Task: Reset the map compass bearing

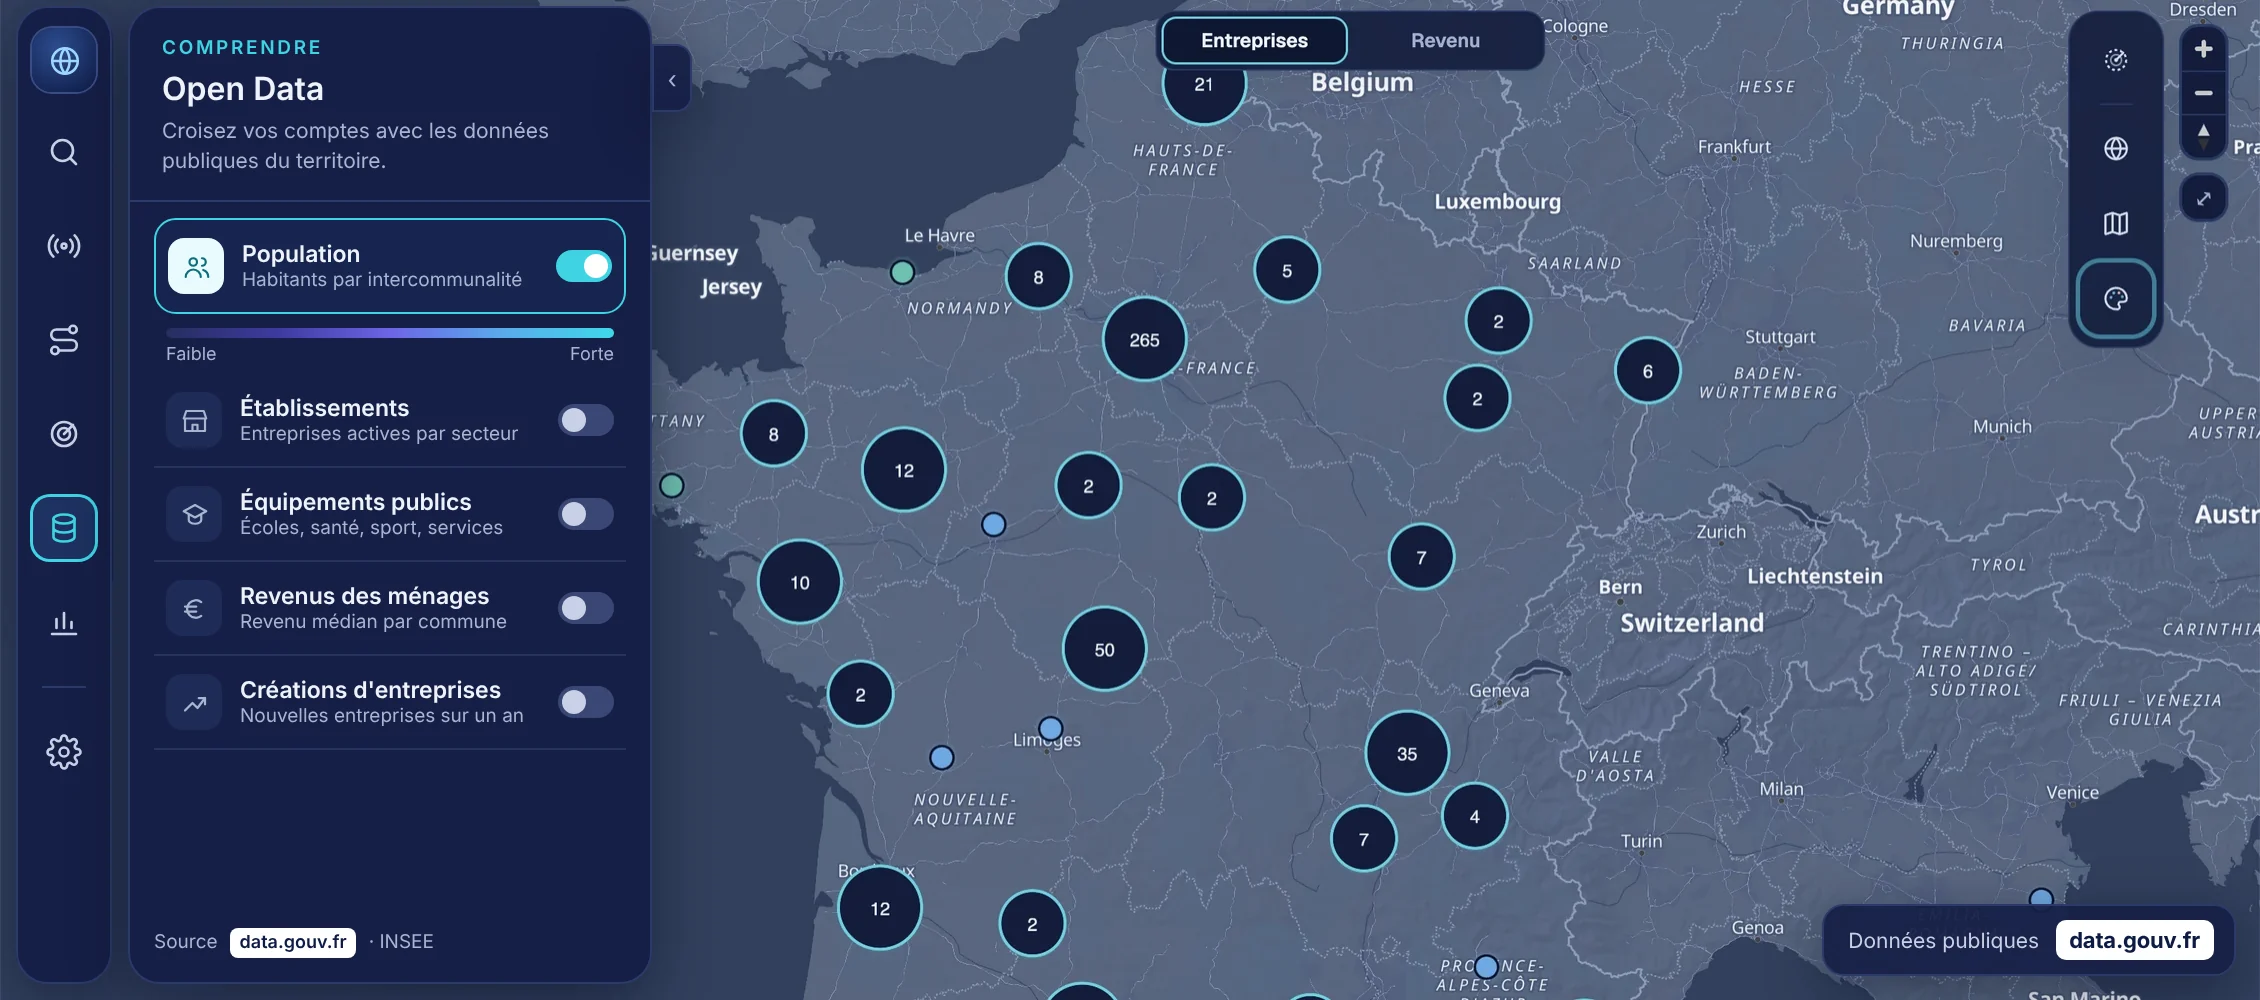Action: [x=2203, y=137]
